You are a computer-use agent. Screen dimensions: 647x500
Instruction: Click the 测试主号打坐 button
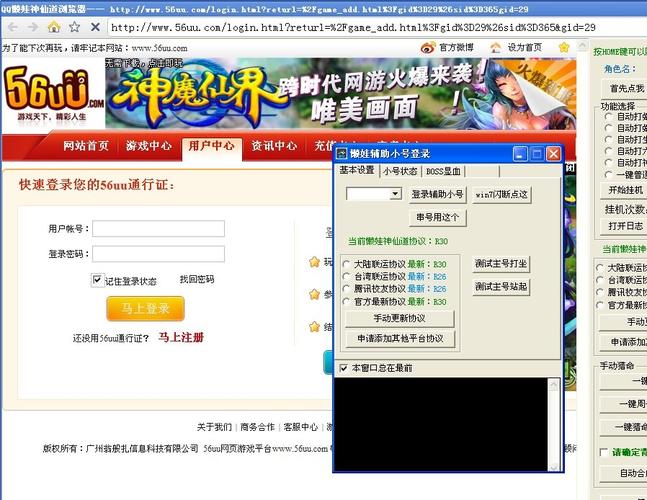501,264
